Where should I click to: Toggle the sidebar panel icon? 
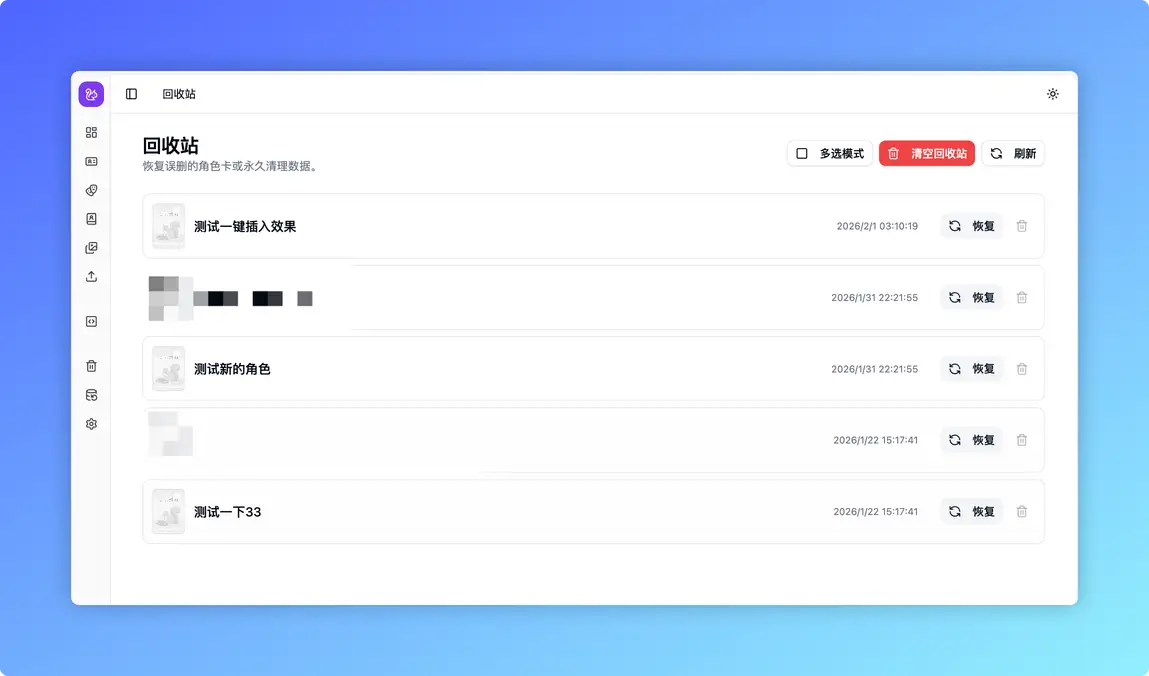pos(131,94)
